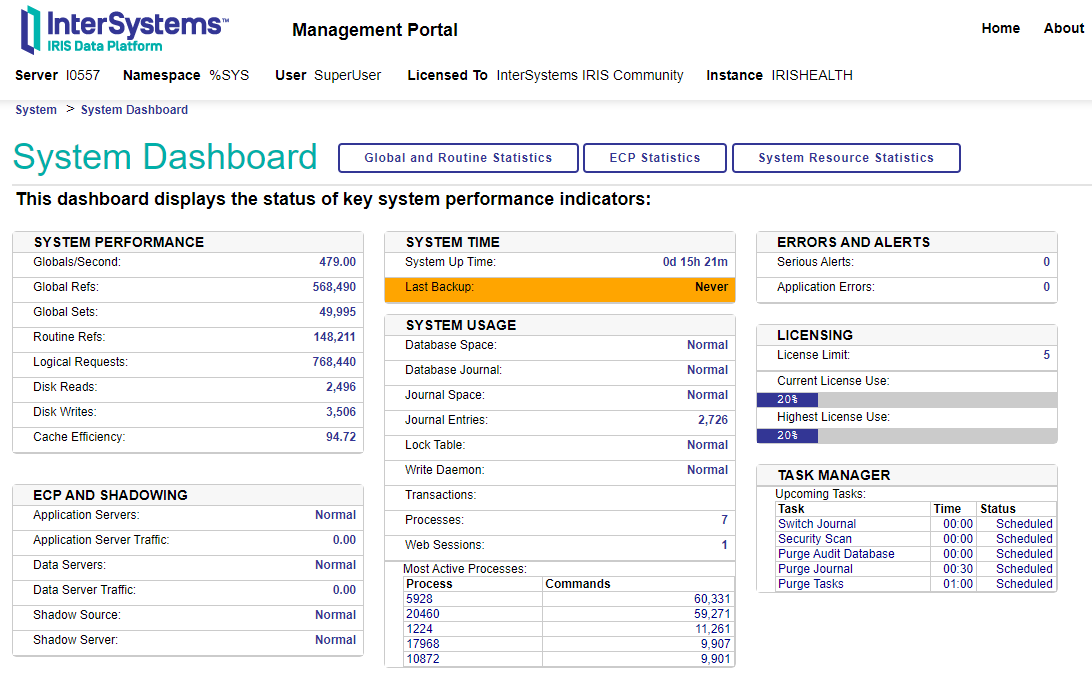Screen dimensions: 1092x679
Task: Open the ECP Statistics page
Action: 655,158
